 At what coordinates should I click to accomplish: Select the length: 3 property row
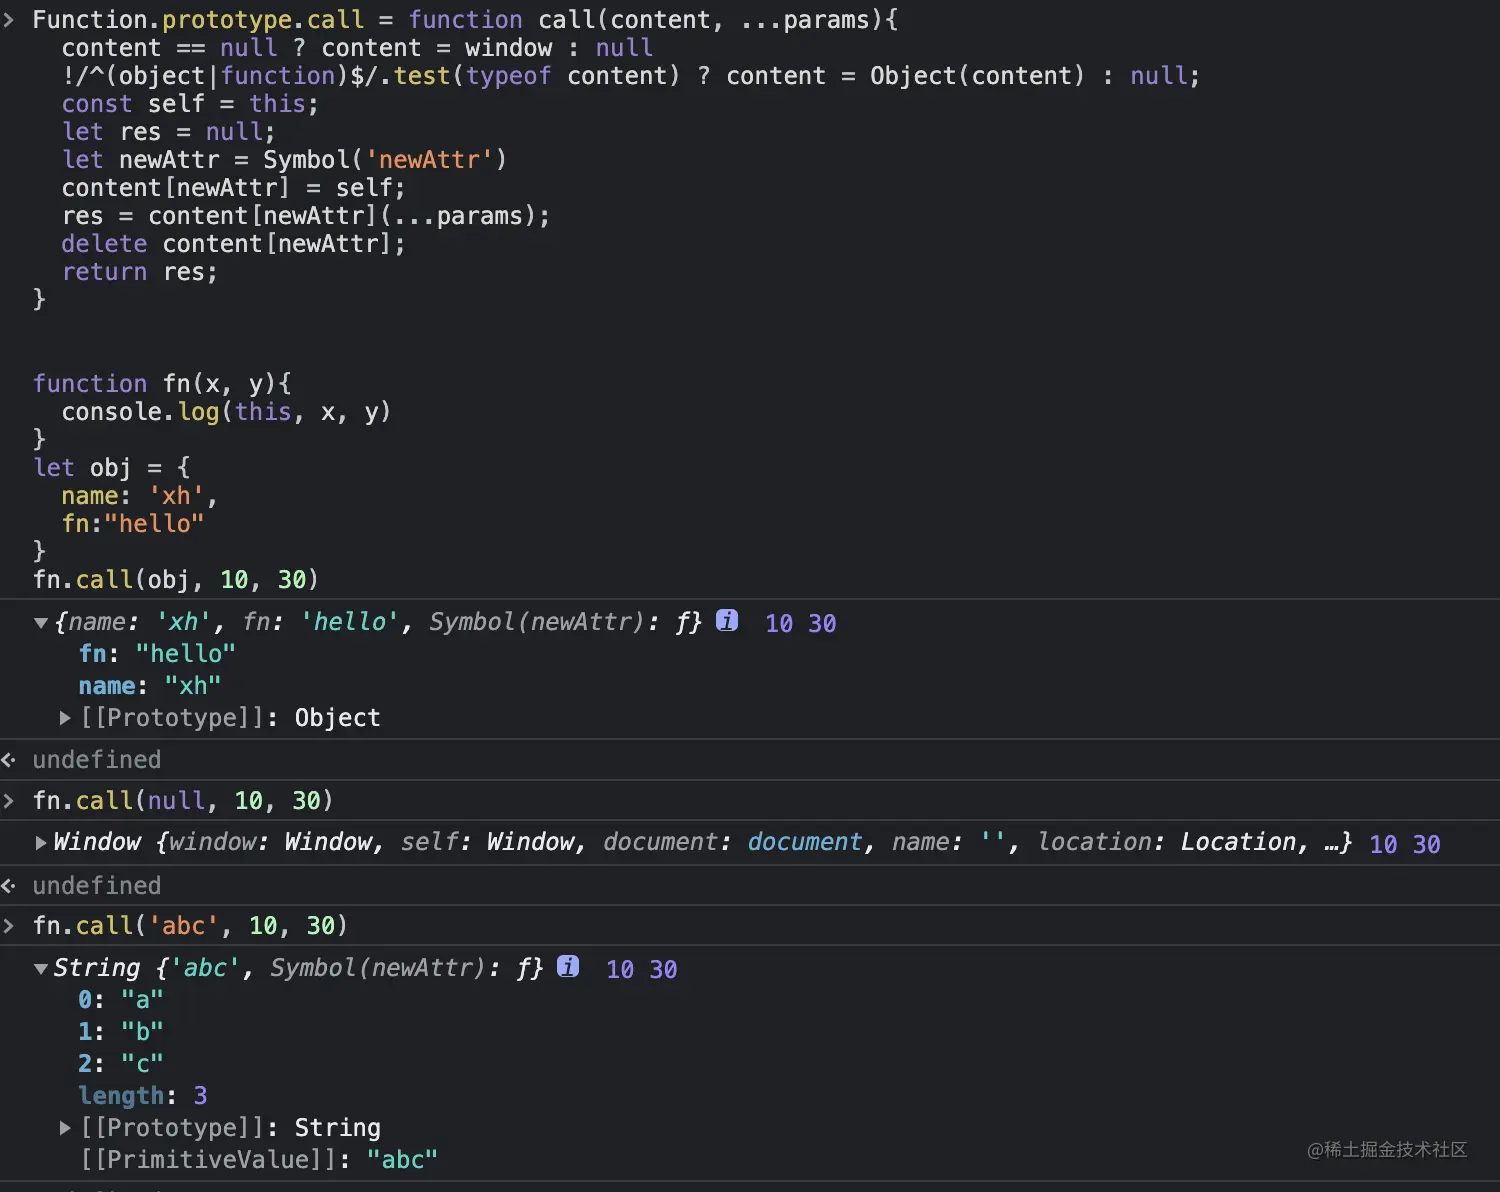(143, 1096)
